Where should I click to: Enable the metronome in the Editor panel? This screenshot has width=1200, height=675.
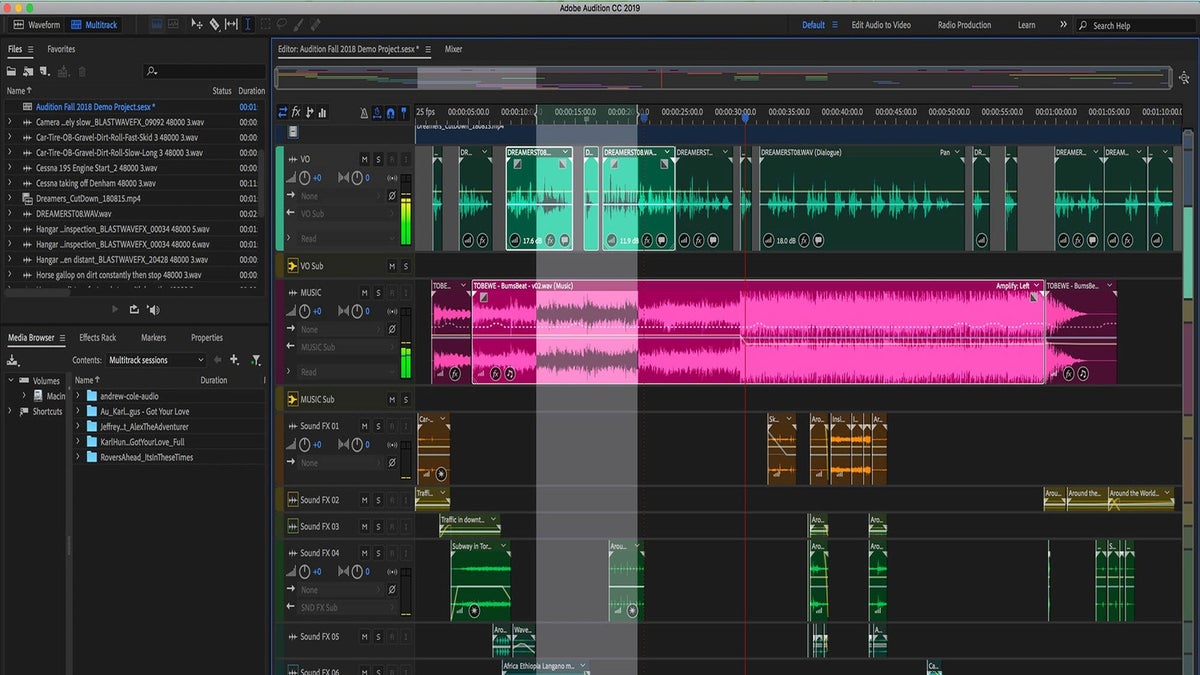pos(364,113)
